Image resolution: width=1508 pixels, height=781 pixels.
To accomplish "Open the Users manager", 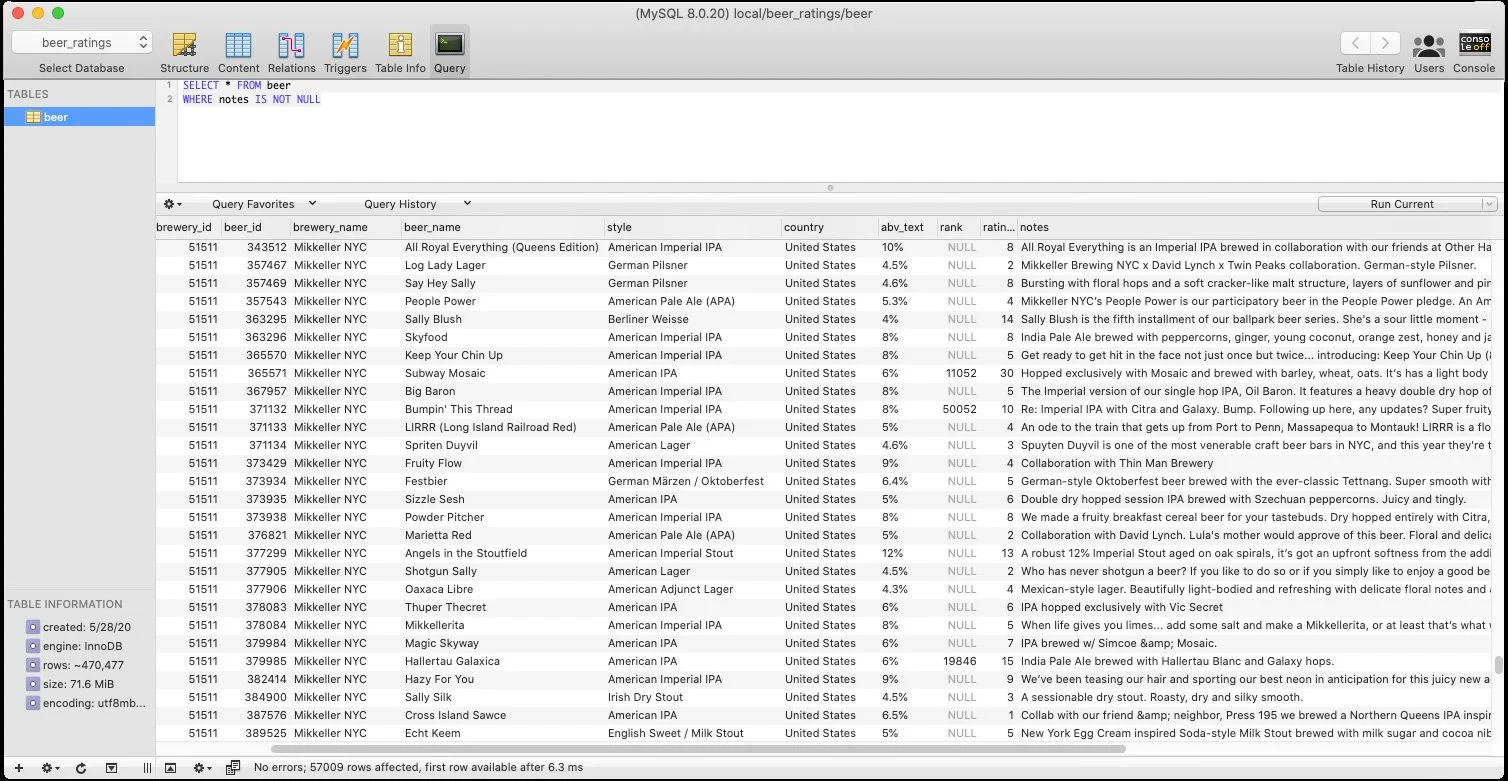I will (x=1429, y=52).
